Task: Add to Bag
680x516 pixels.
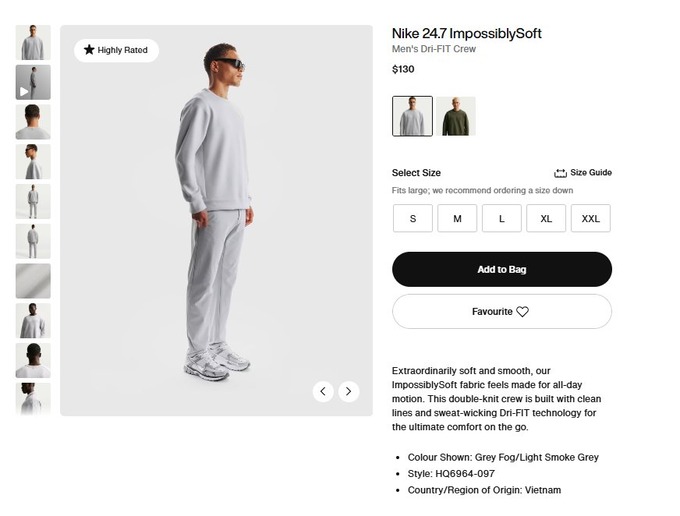Action: tap(502, 269)
